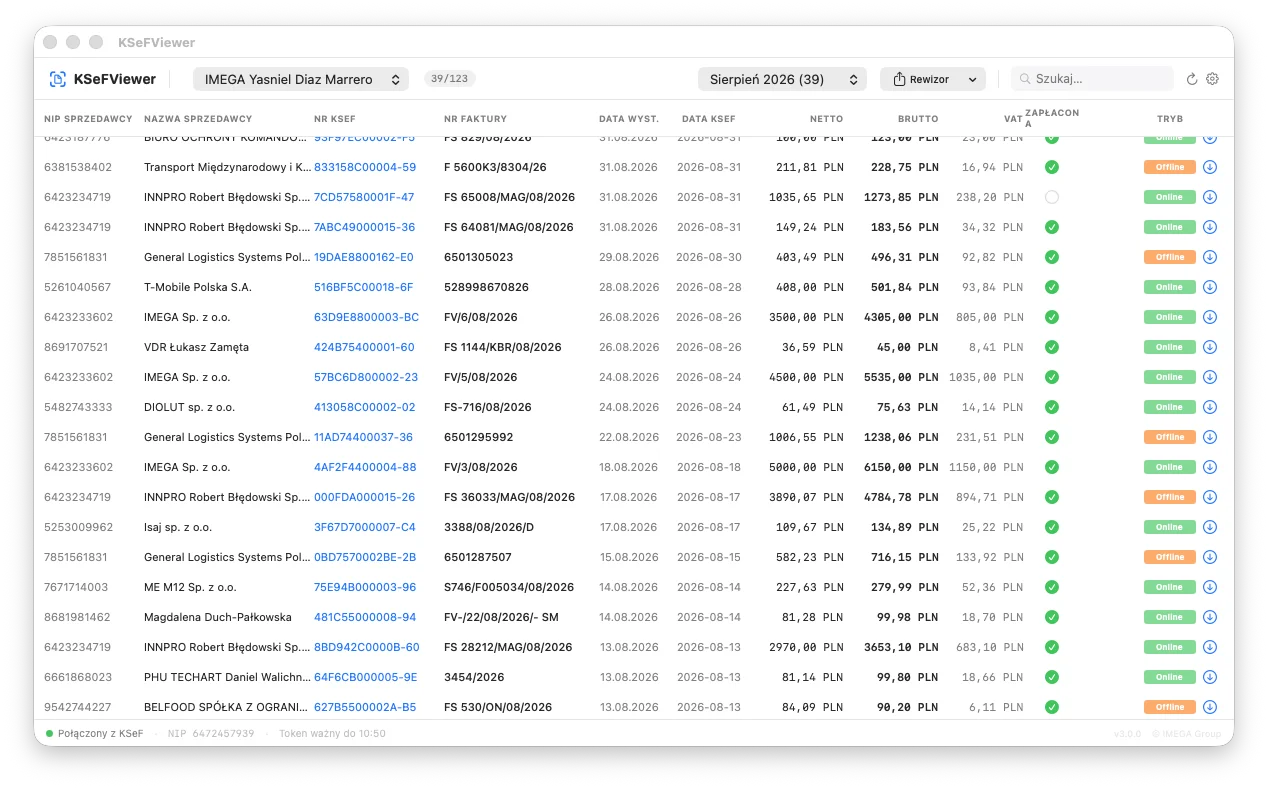1268x788 pixels.
Task: Open KSeF link 413058C00002-02
Action: [364, 407]
